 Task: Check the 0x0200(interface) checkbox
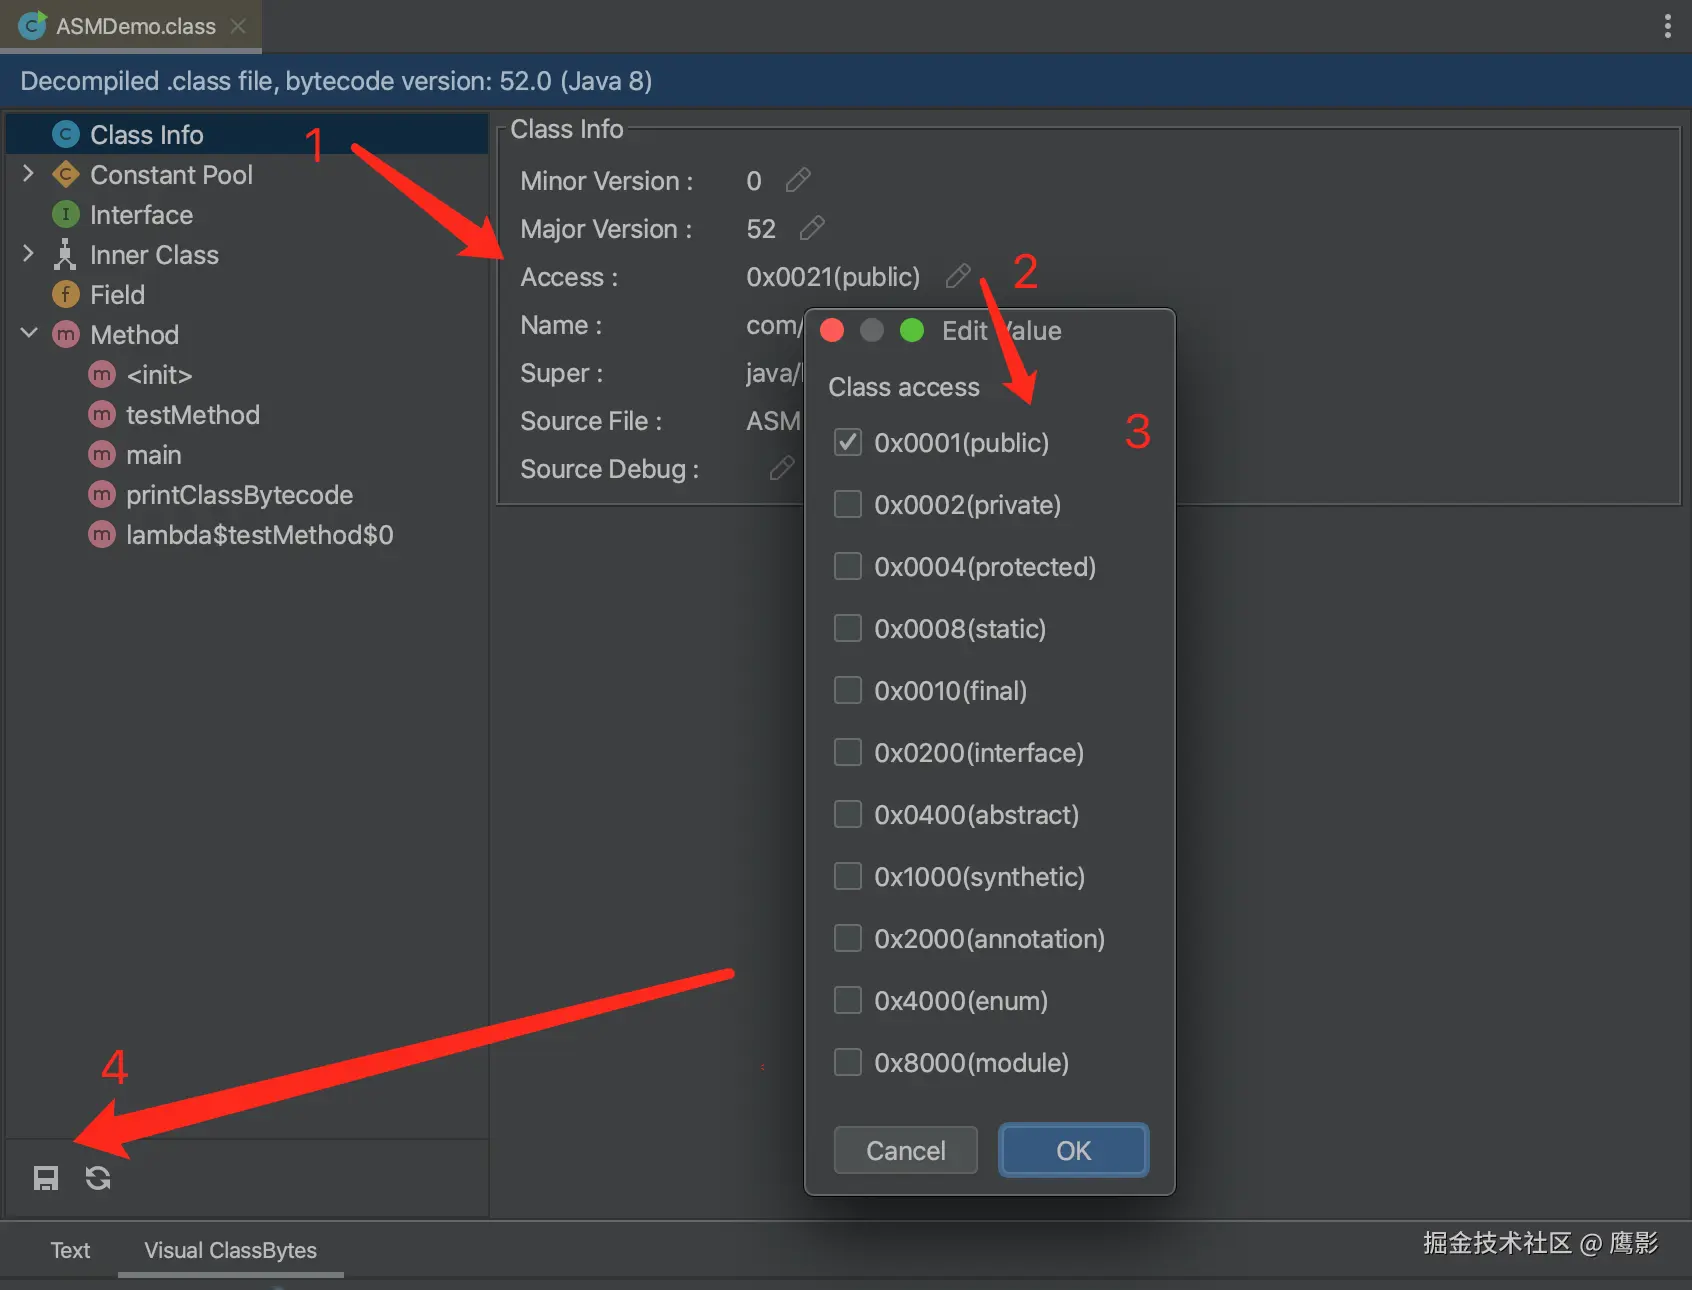point(848,752)
